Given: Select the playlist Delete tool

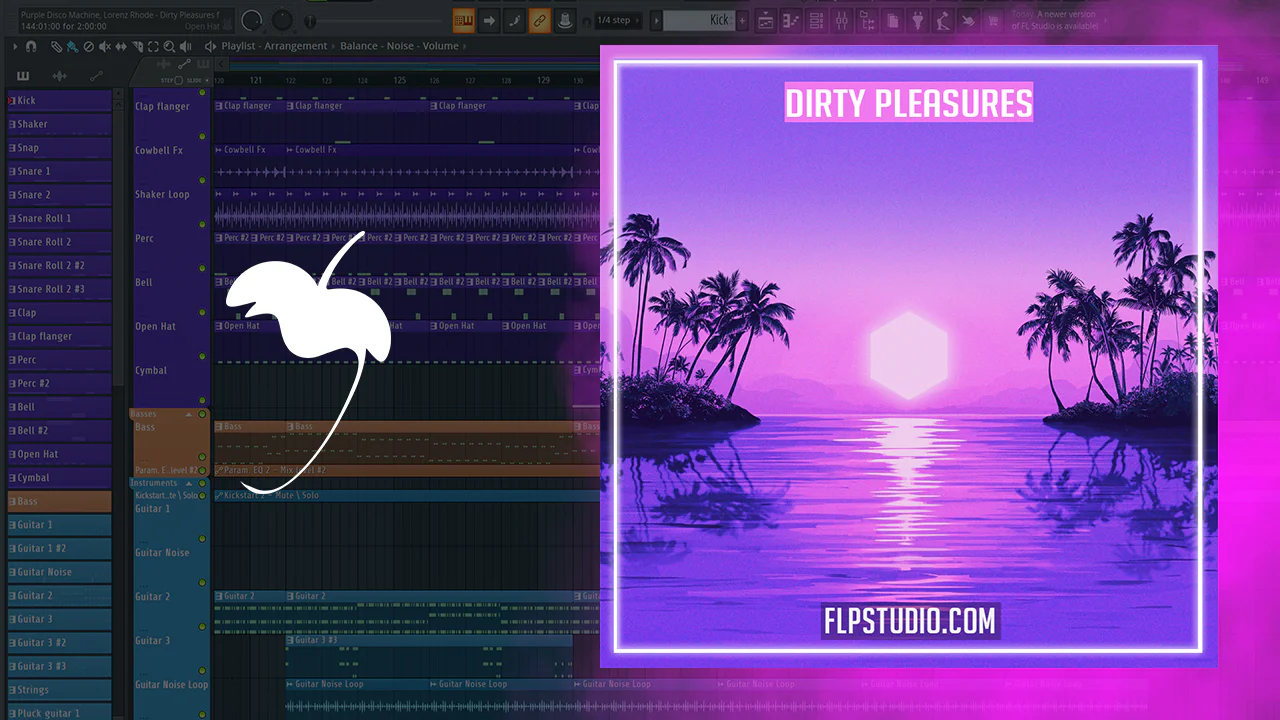Looking at the screenshot, I should coord(89,46).
